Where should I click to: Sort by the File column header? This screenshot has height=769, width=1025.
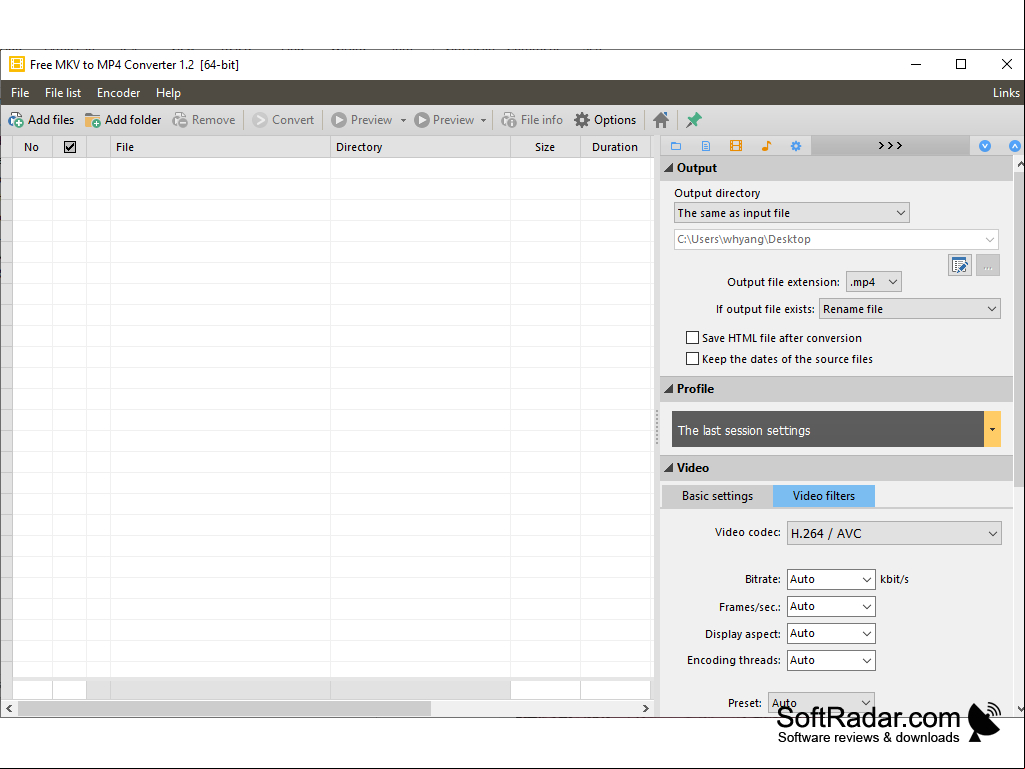click(220, 147)
